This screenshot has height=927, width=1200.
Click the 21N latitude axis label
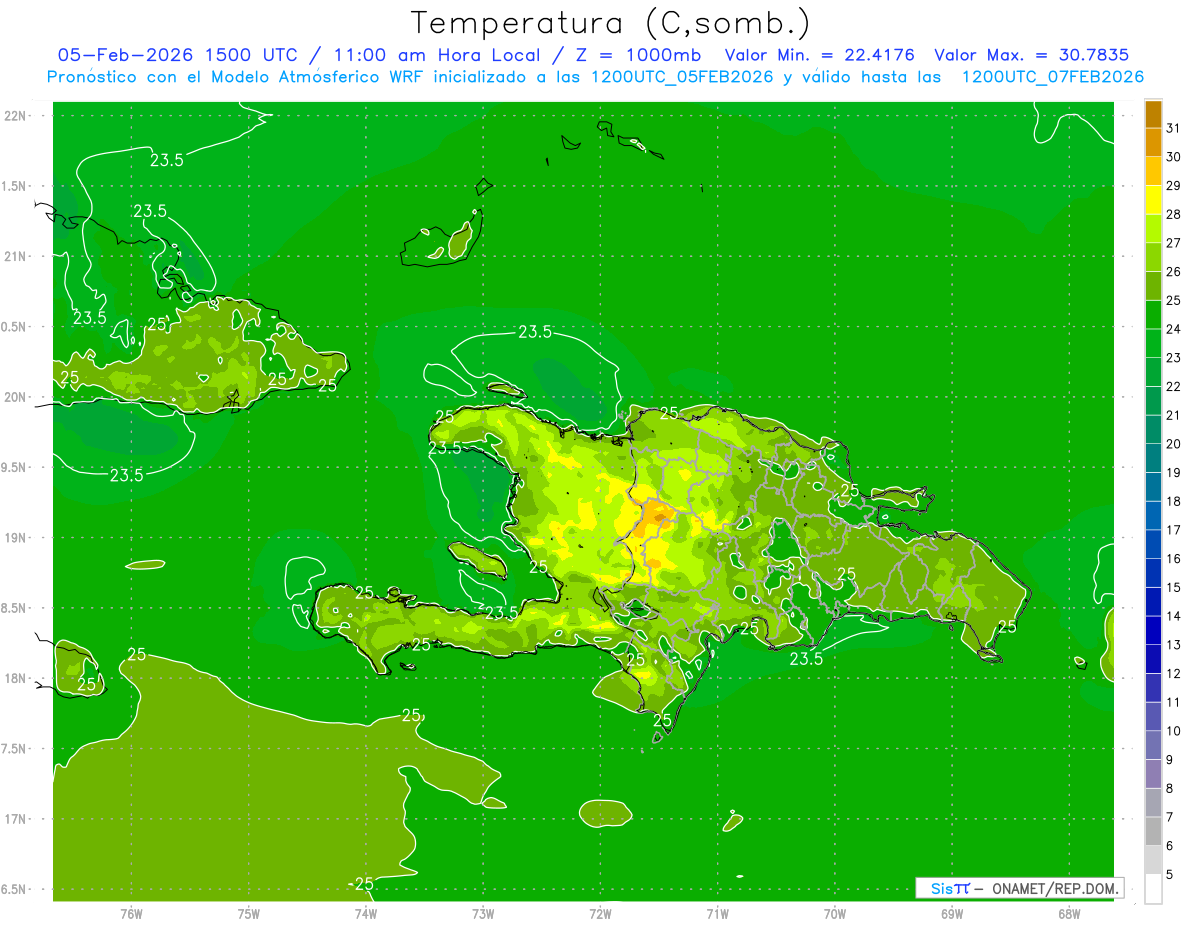pos(15,257)
